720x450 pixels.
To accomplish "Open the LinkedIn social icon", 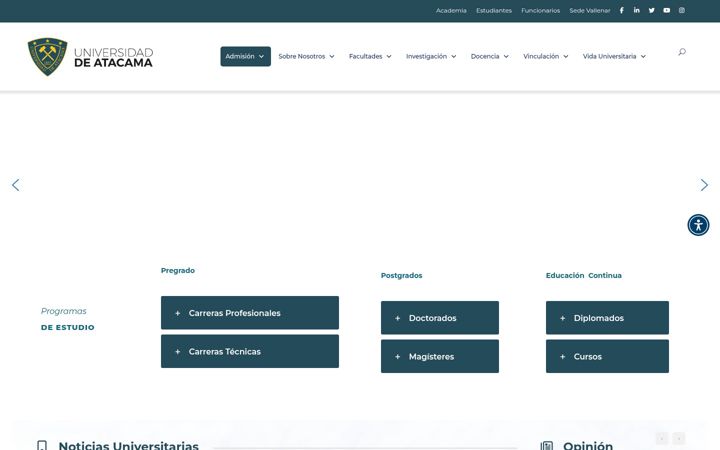I will tap(636, 10).
